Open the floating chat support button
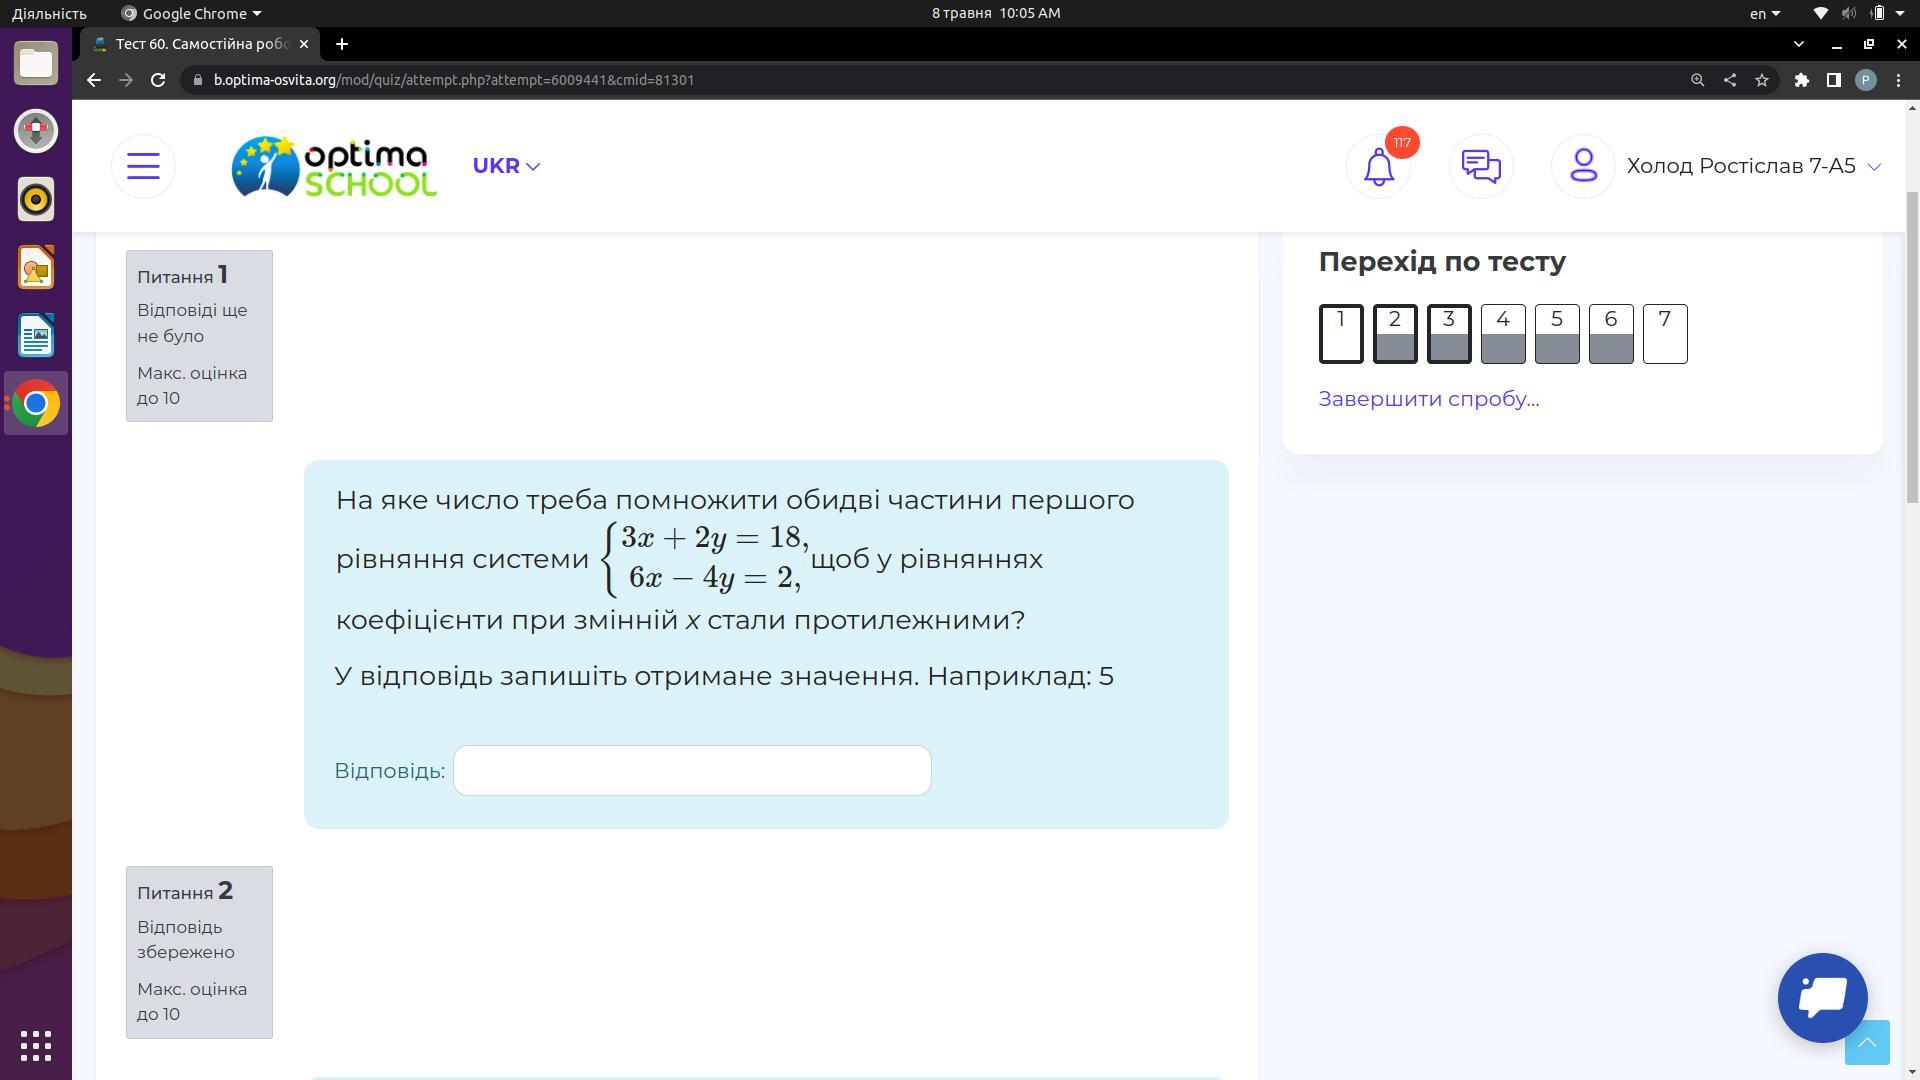This screenshot has width=1920, height=1080. click(x=1822, y=997)
